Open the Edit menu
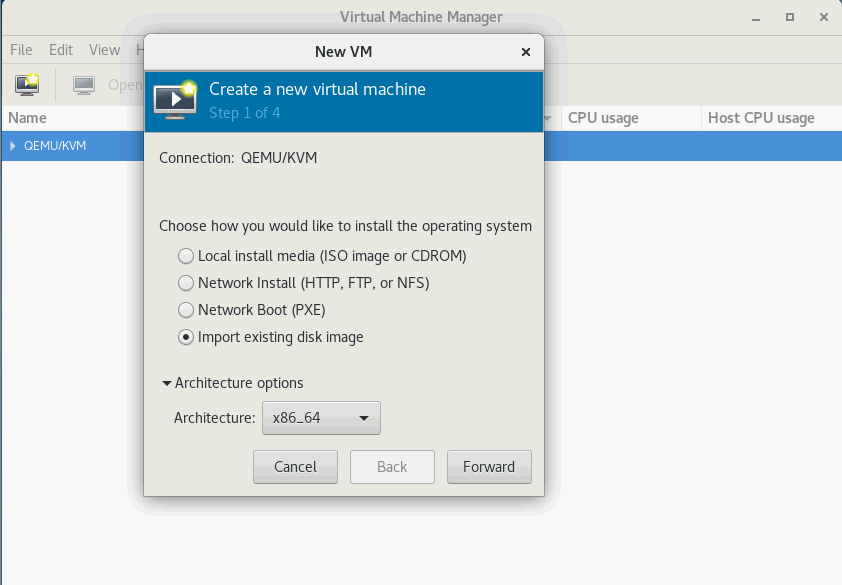The width and height of the screenshot is (842, 585). tap(61, 50)
